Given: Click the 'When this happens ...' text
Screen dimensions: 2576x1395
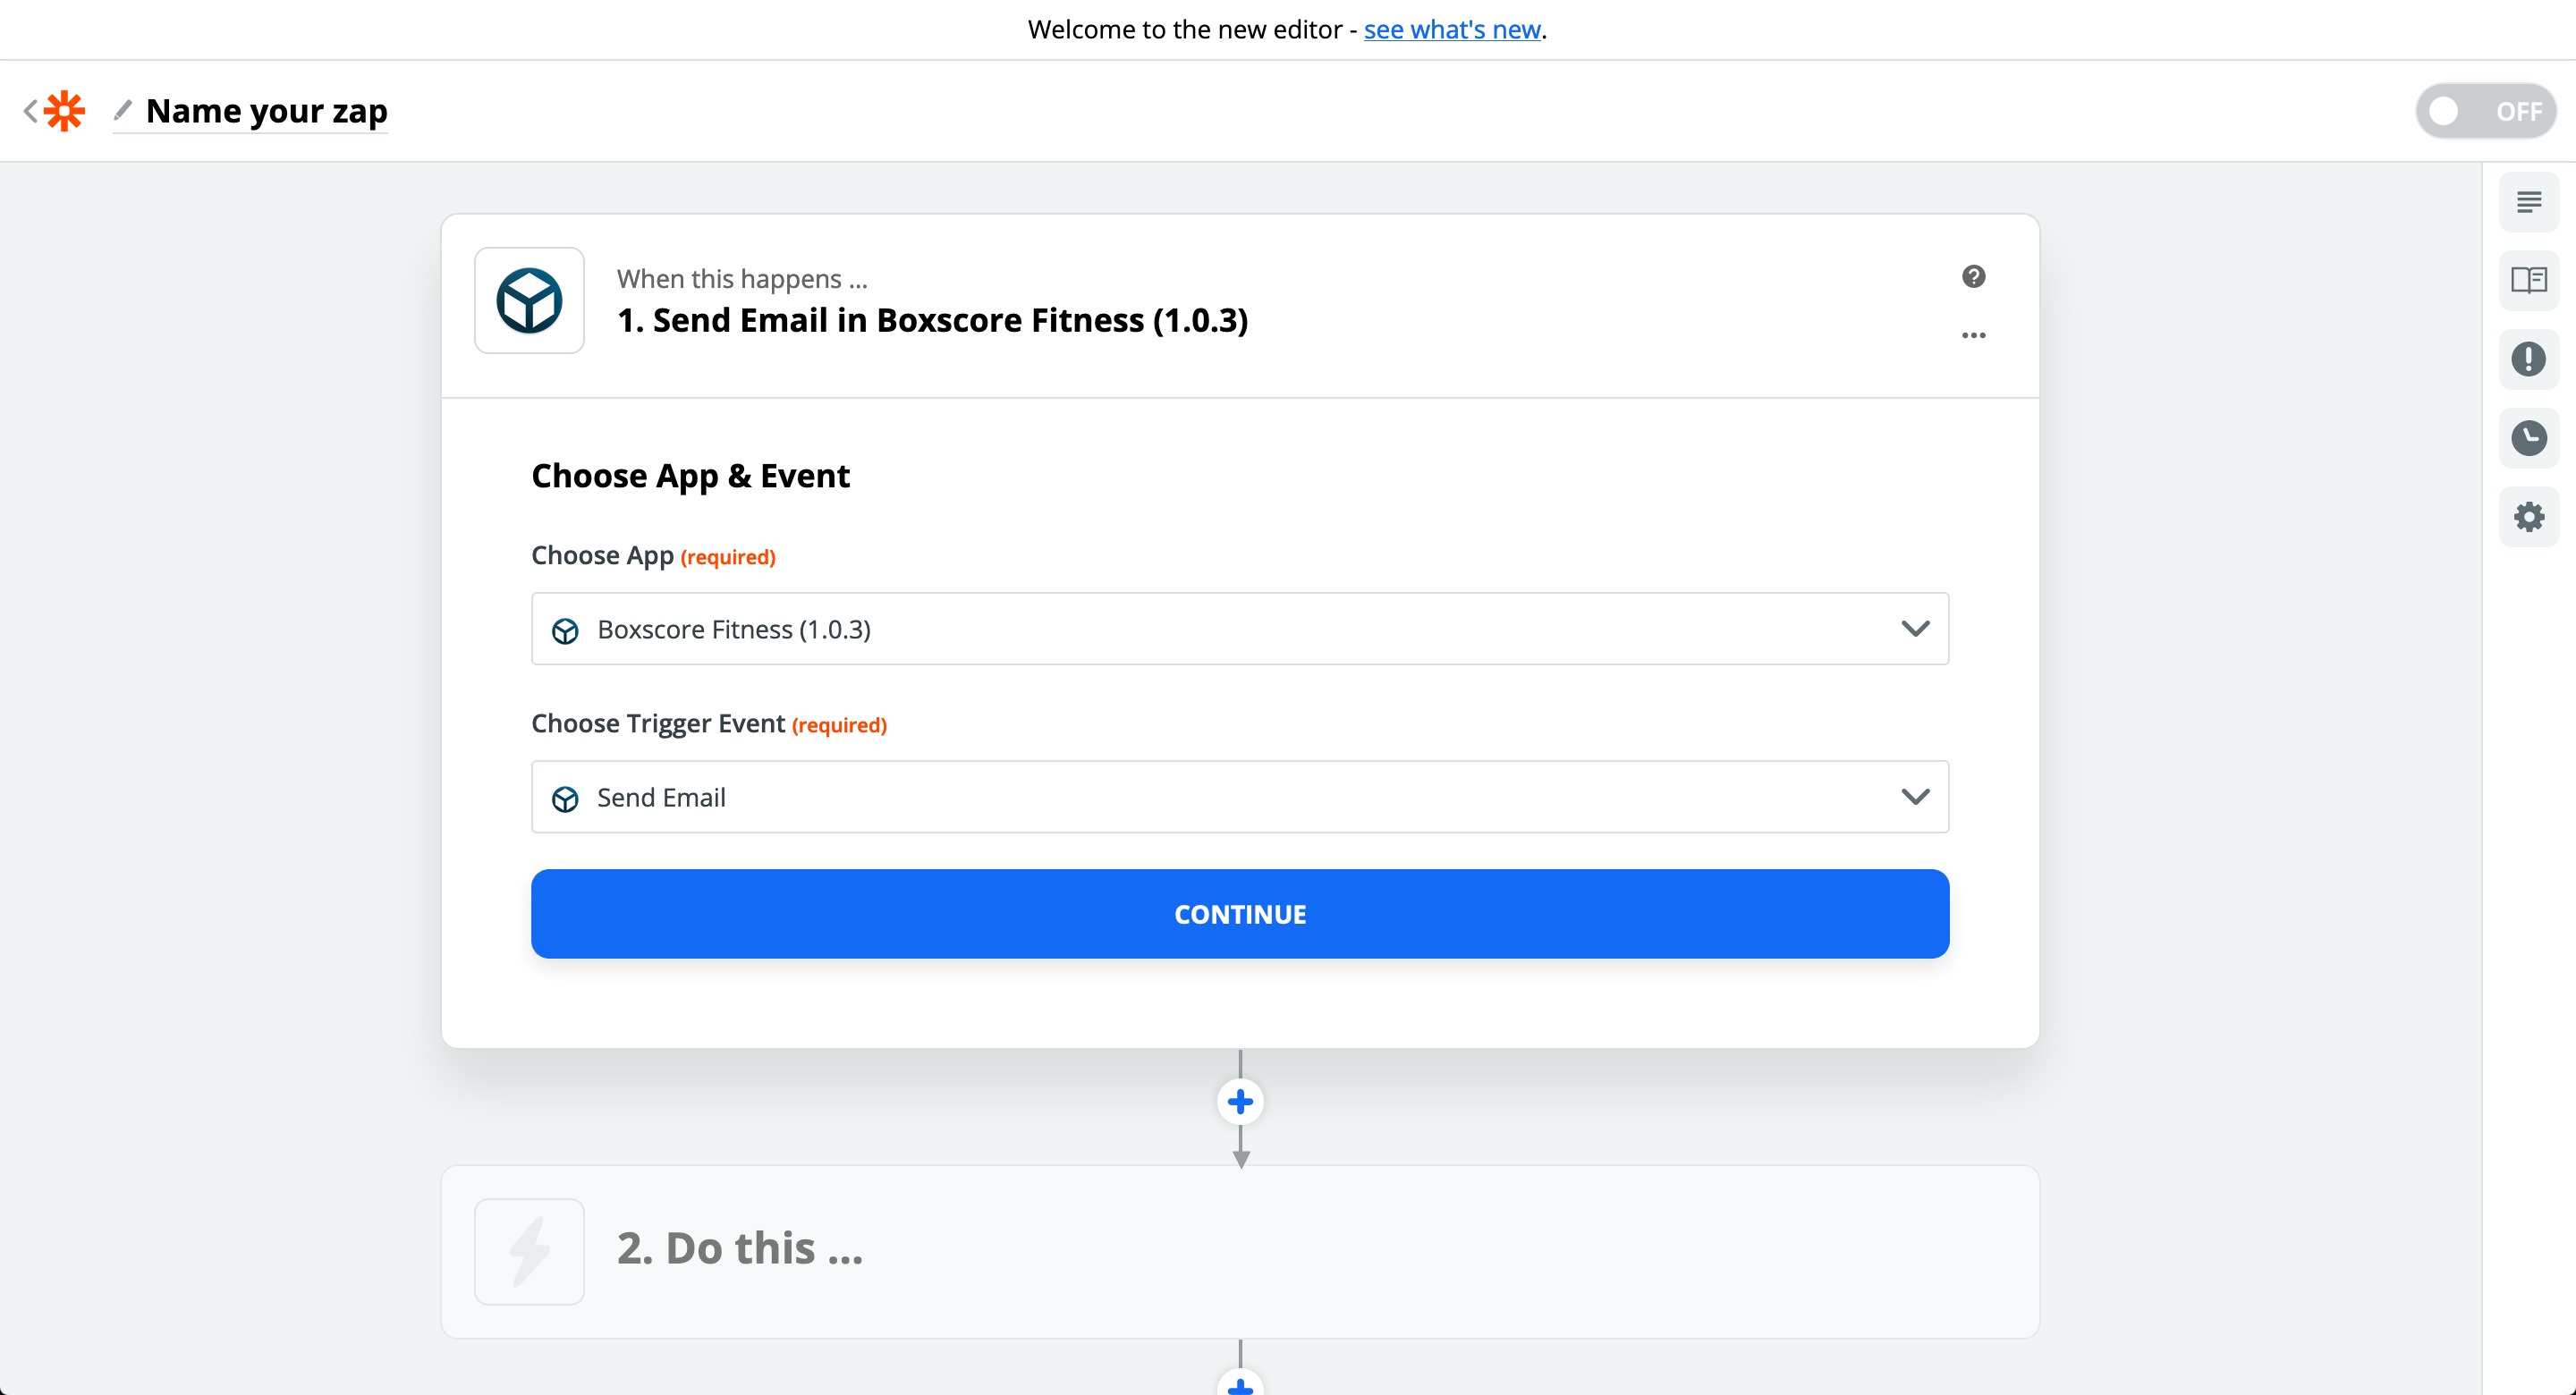Looking at the screenshot, I should pos(742,278).
